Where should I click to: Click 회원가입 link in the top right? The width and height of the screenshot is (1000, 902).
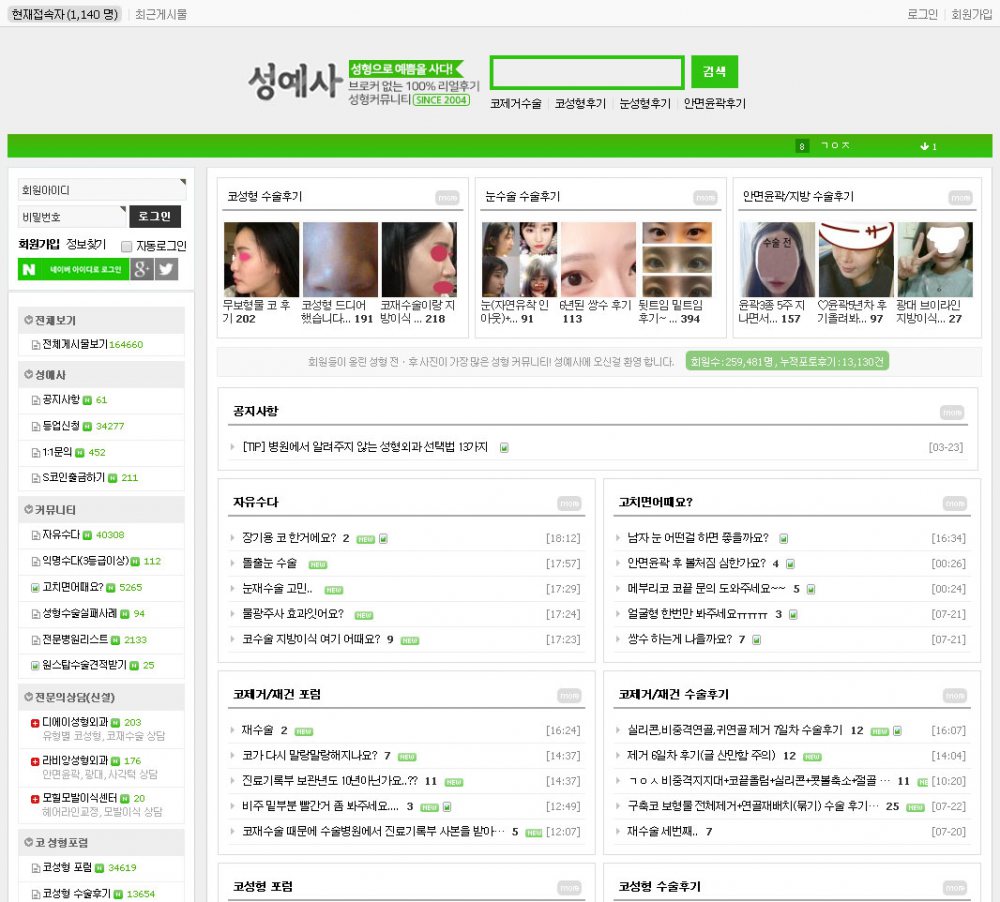pyautogui.click(x=971, y=14)
